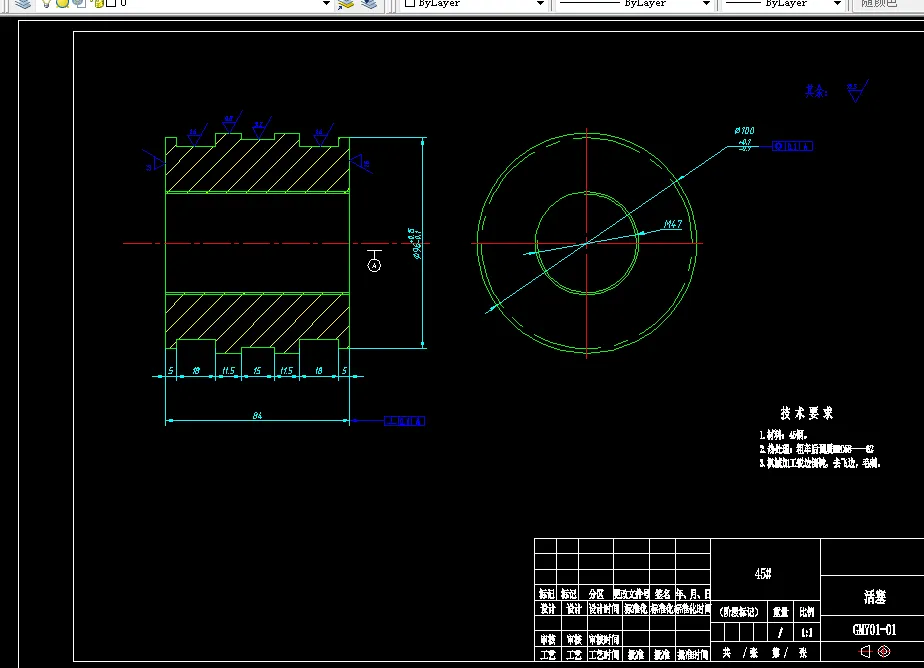Select the vertical ø96 dimension text
This screenshot has width=924, height=668.
(416, 244)
